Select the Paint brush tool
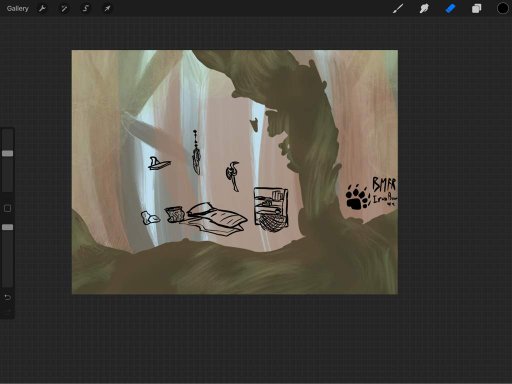 coord(398,8)
